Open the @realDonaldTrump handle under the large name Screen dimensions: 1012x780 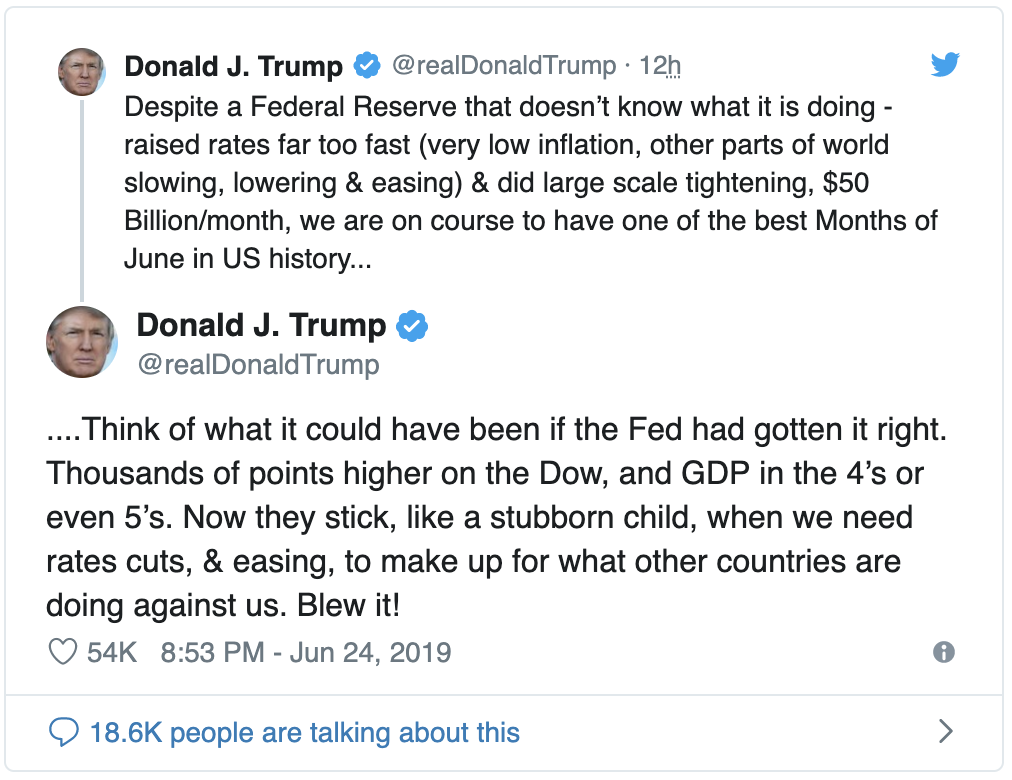point(258,365)
